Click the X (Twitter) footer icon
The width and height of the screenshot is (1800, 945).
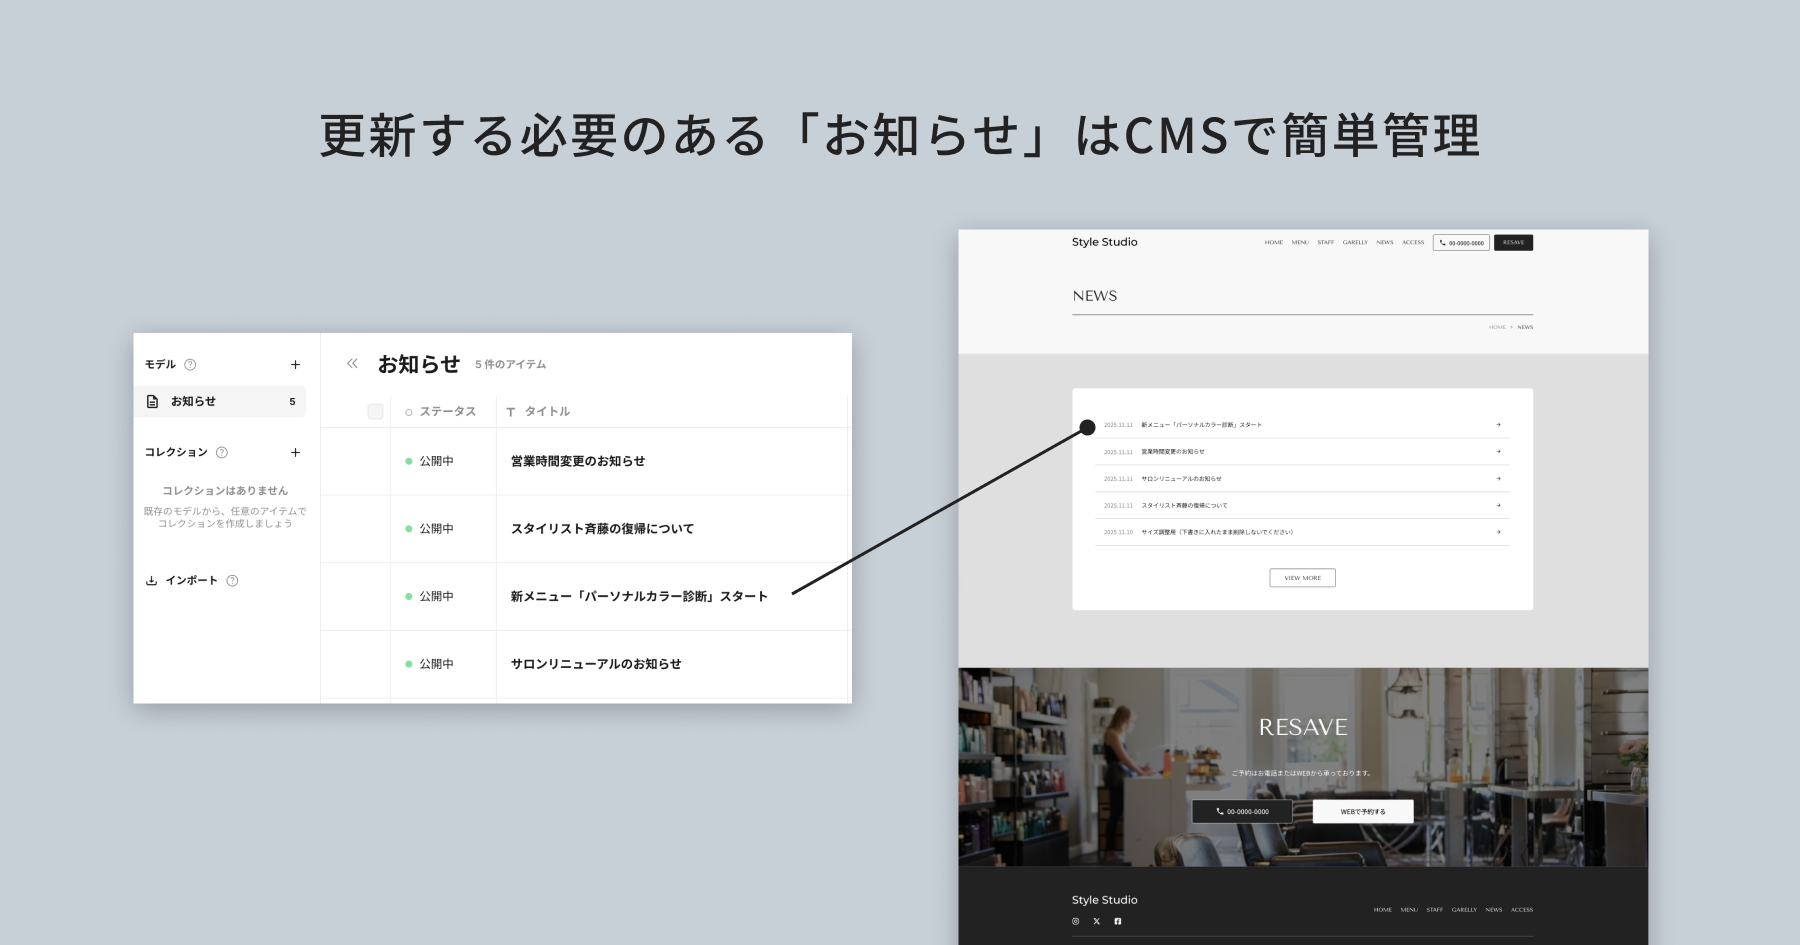(1096, 921)
